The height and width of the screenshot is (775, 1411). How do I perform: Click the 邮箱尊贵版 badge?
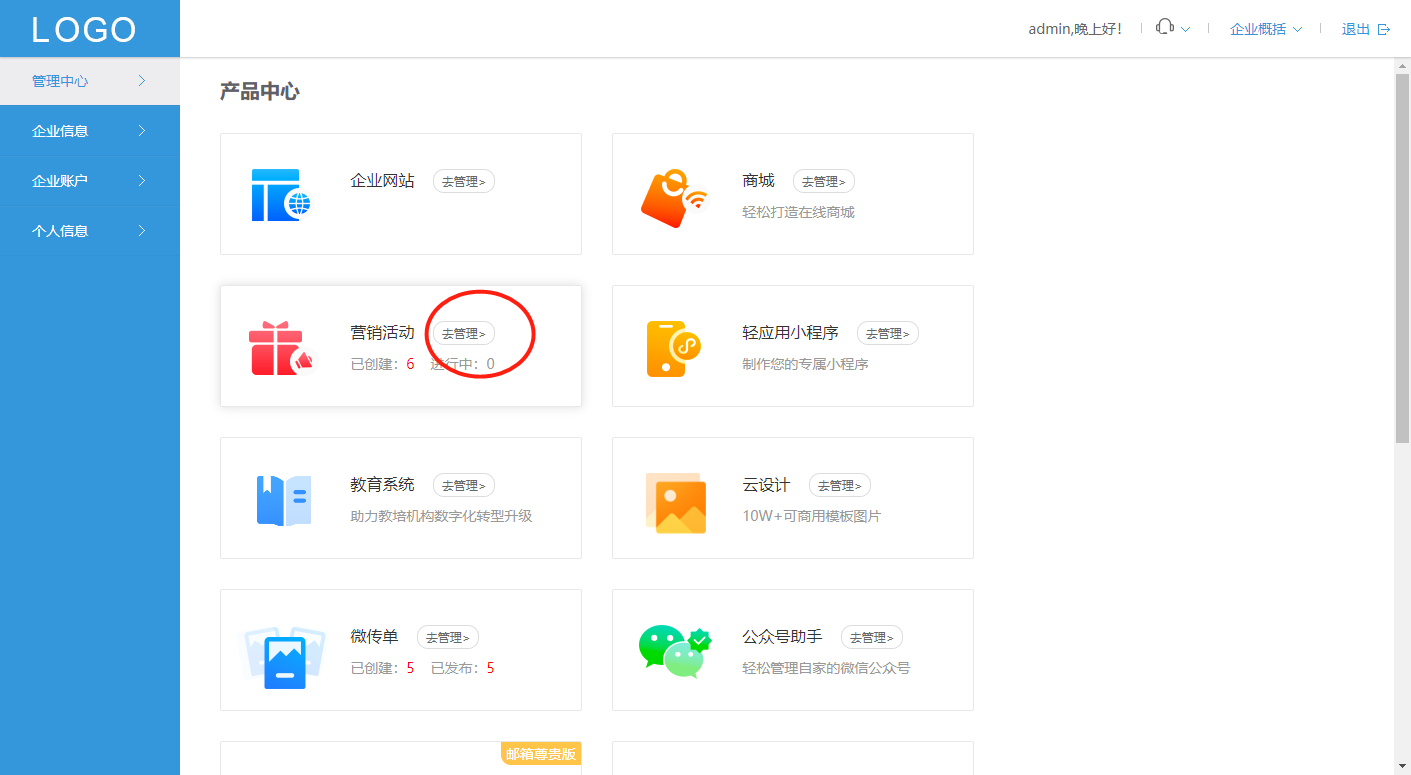click(541, 754)
